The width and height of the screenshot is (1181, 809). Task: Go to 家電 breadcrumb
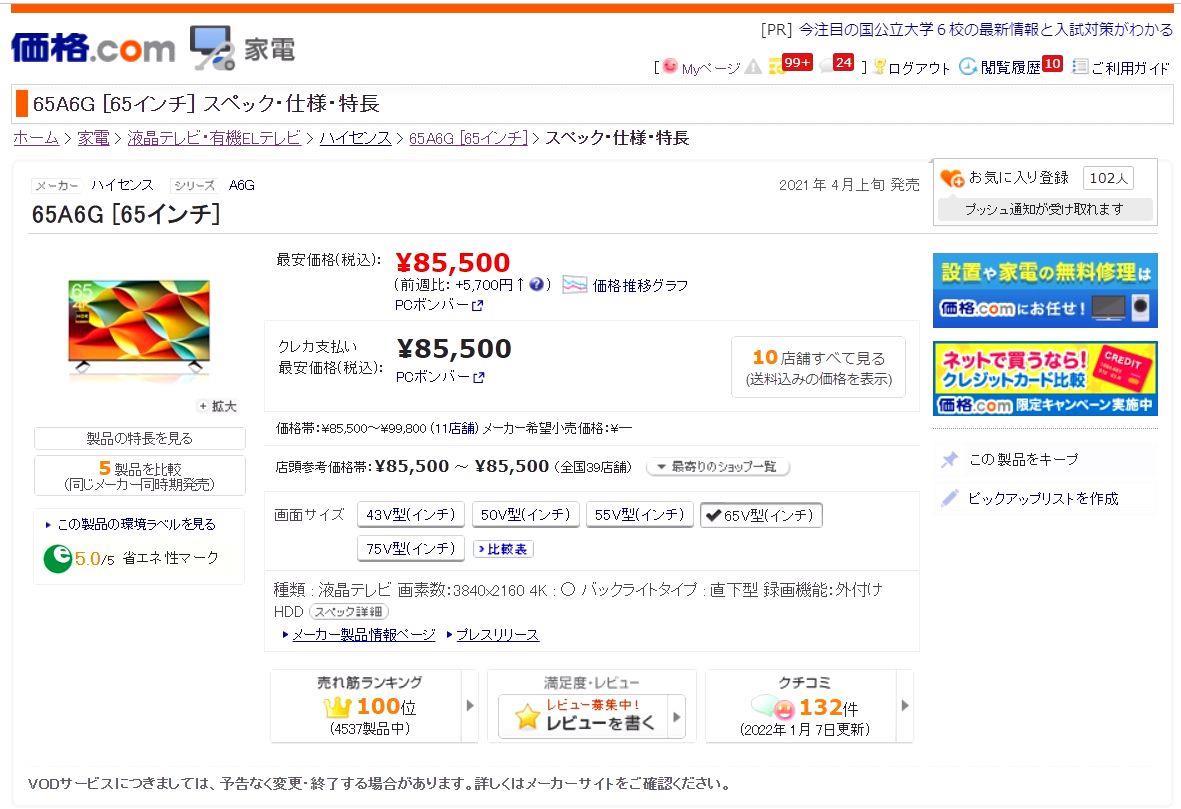click(x=93, y=138)
